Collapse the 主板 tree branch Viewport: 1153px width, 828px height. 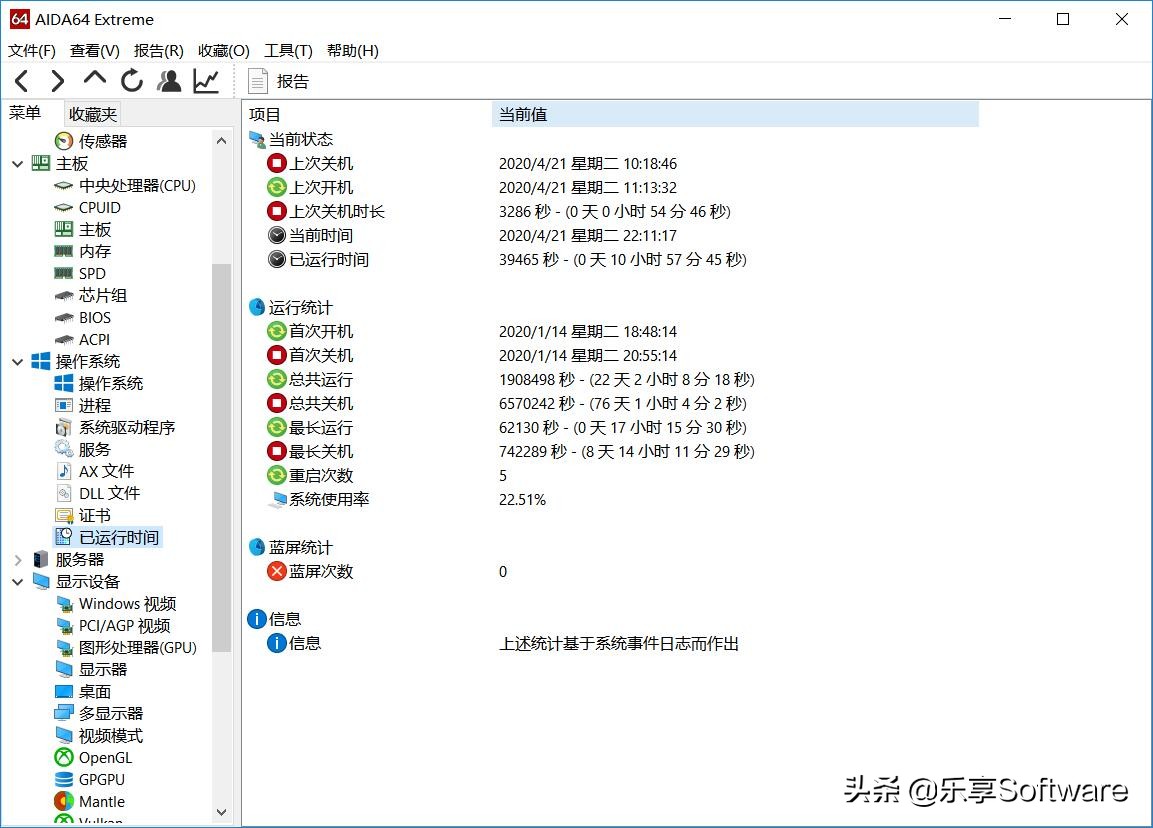click(x=16, y=163)
